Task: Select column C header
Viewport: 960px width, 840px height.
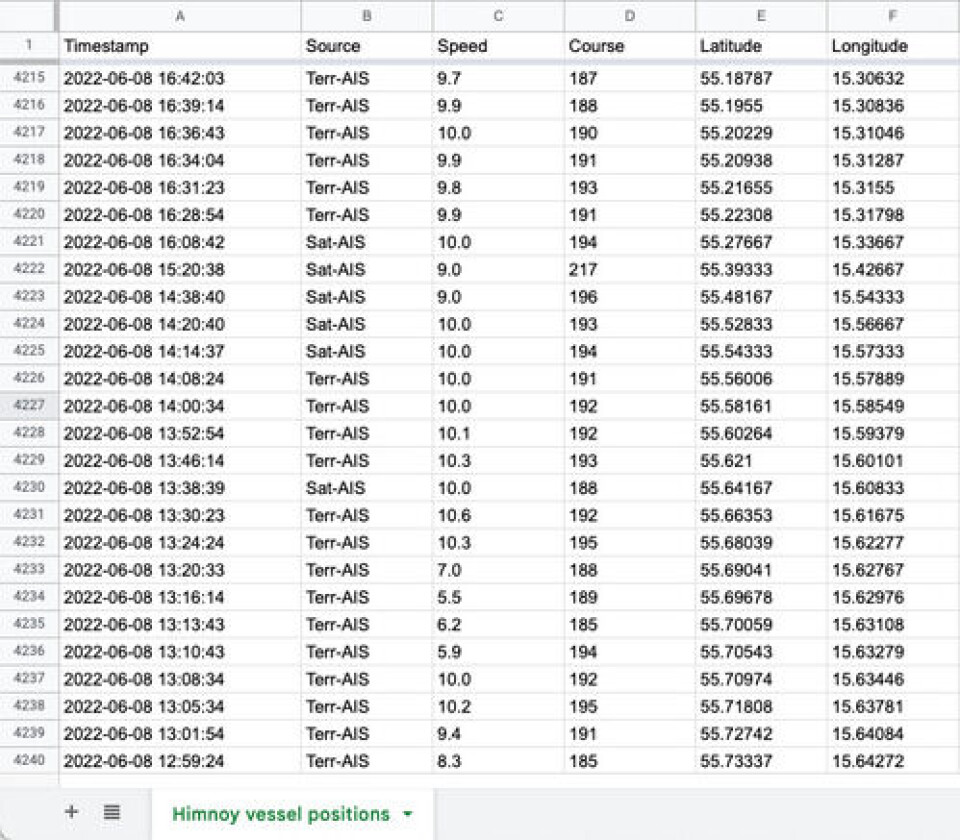Action: 498,16
